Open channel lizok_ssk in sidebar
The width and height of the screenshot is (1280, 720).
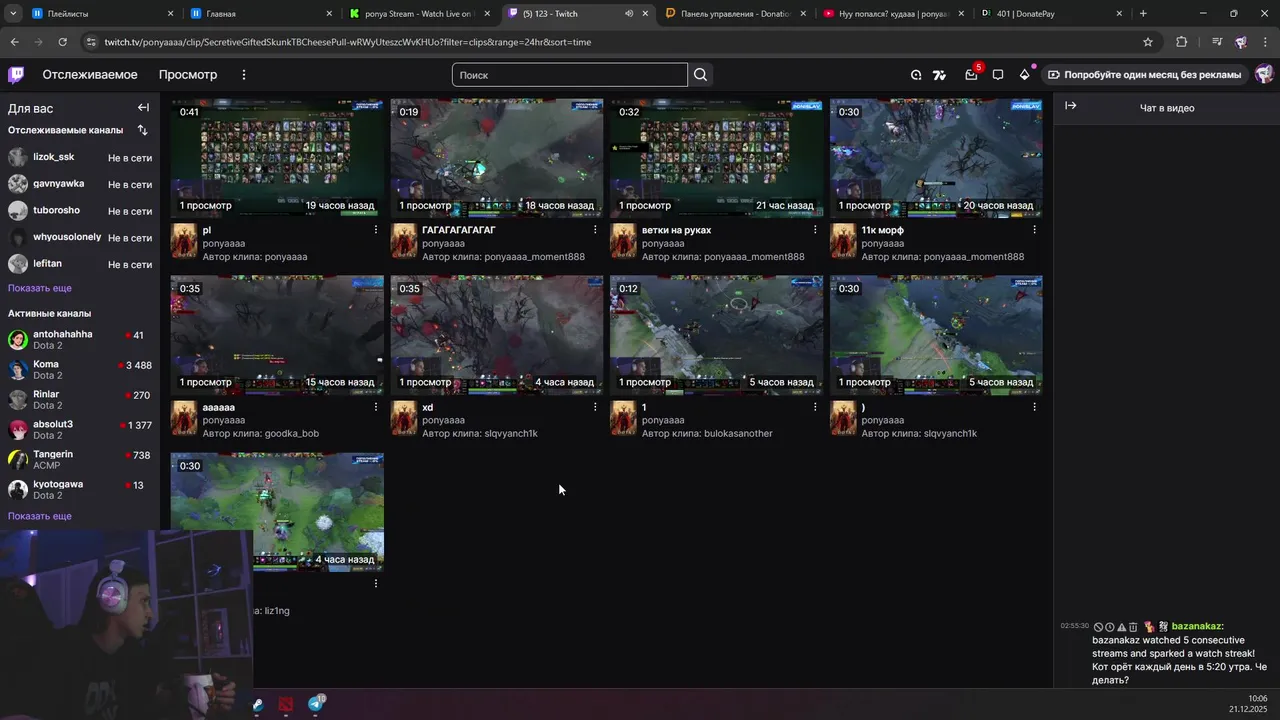(x=80, y=157)
